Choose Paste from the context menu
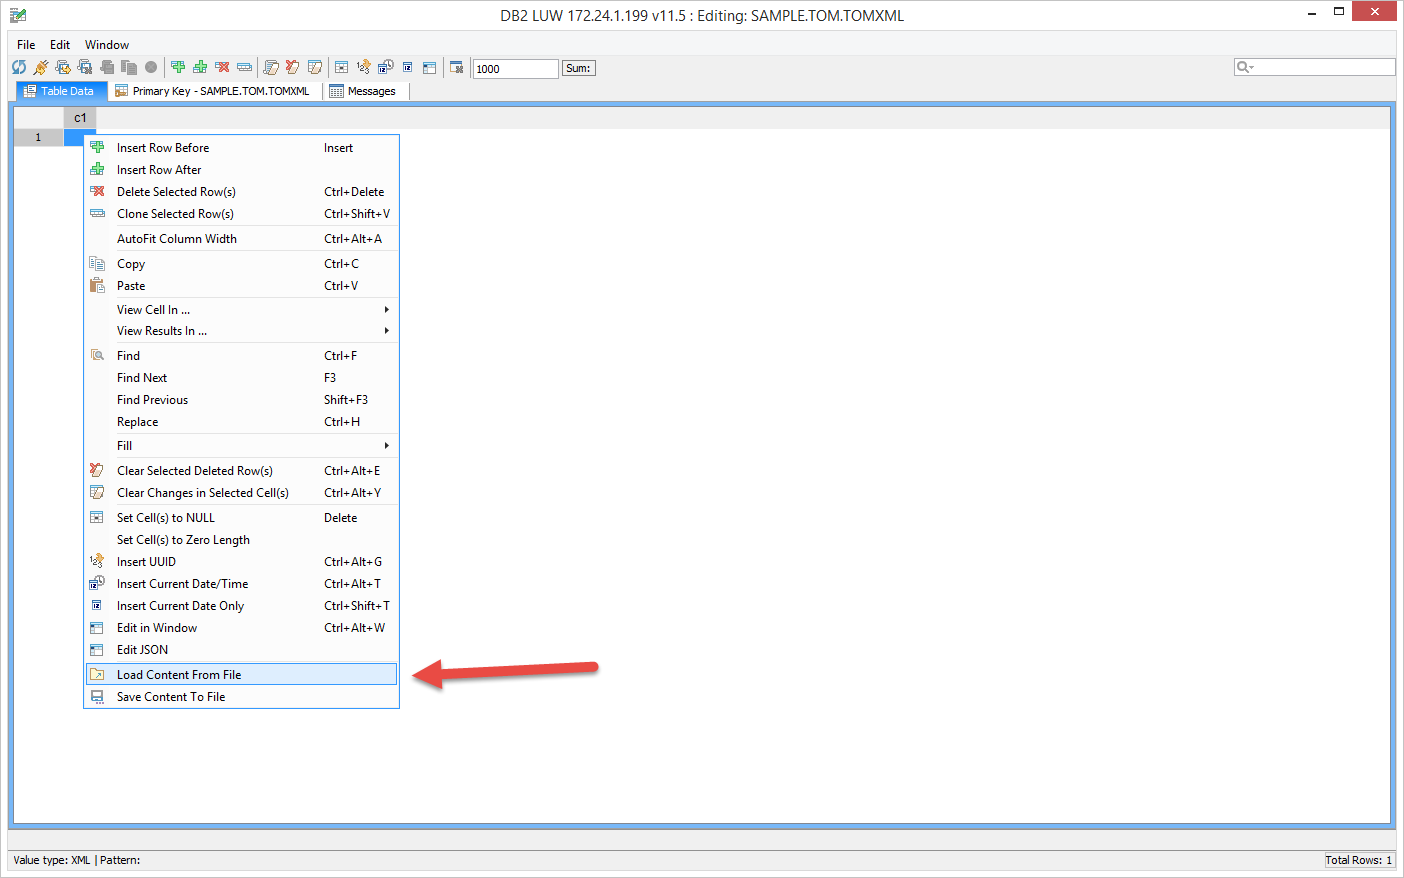This screenshot has width=1404, height=878. point(242,286)
